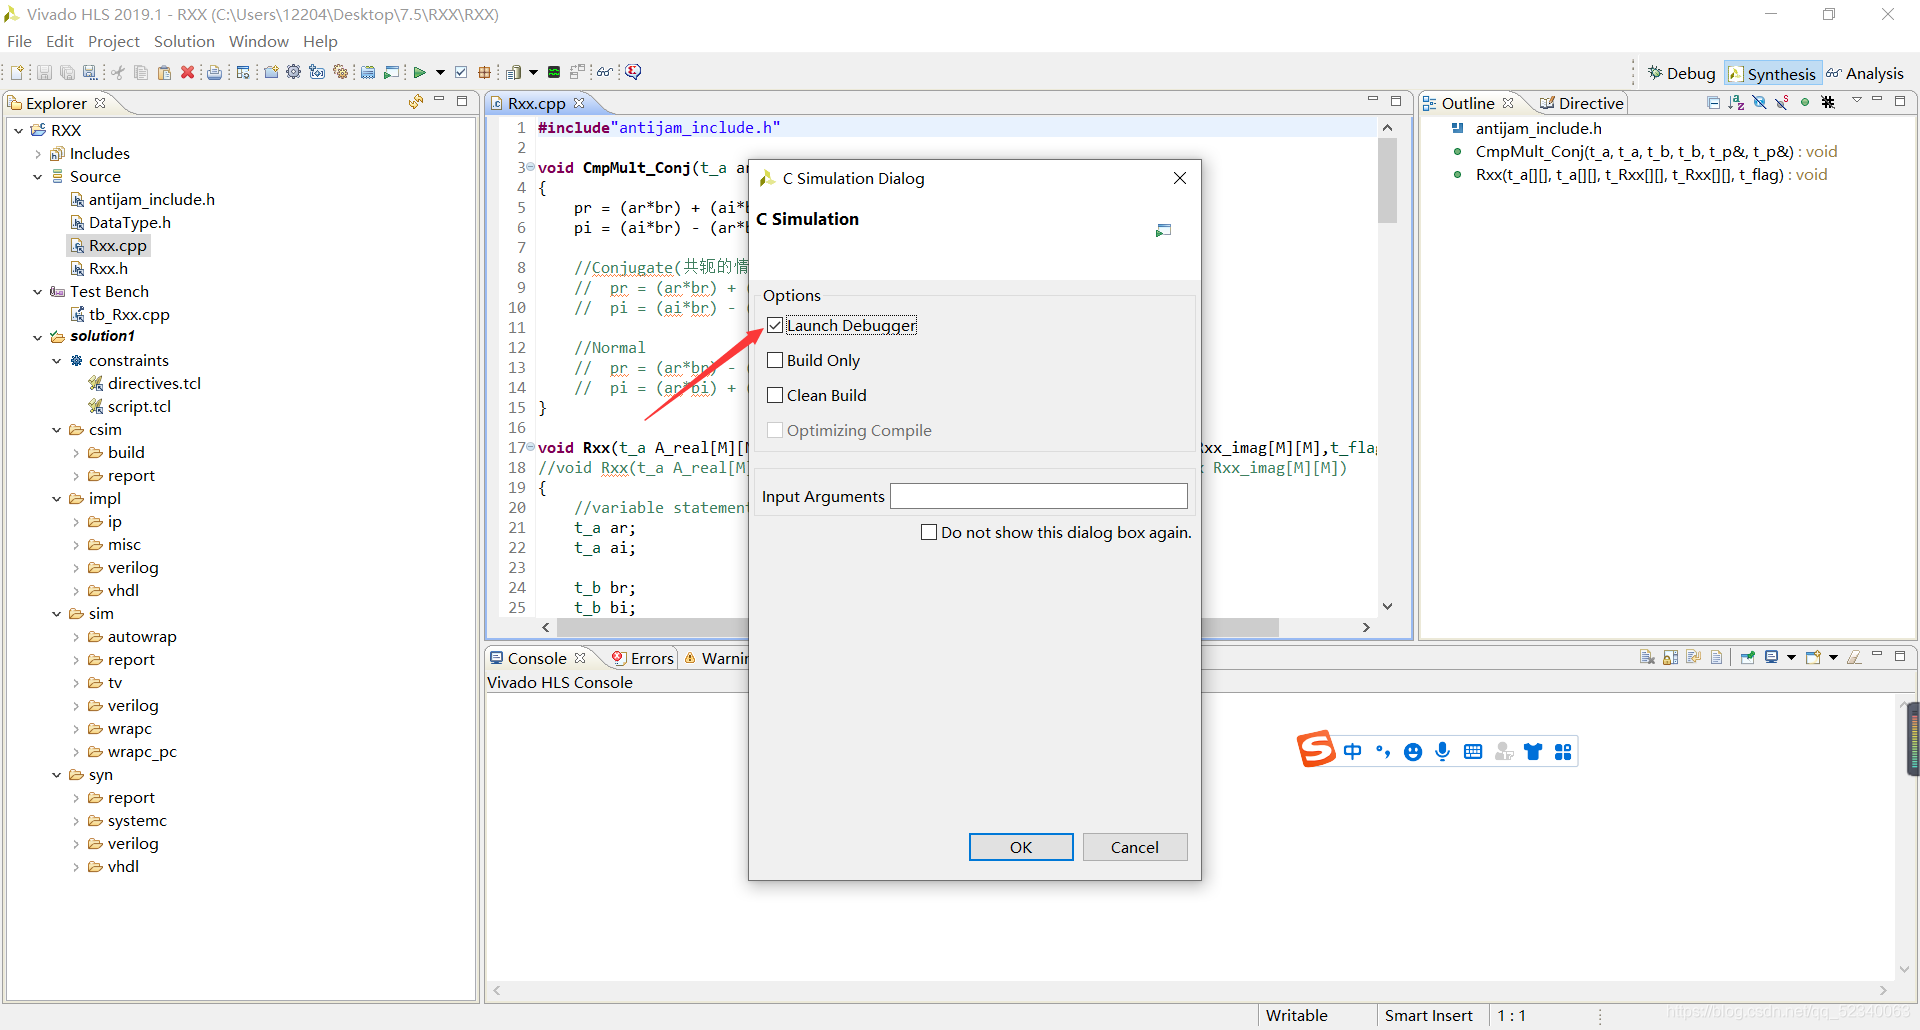Select directives.tcl under constraints
The image size is (1920, 1030).
145,384
